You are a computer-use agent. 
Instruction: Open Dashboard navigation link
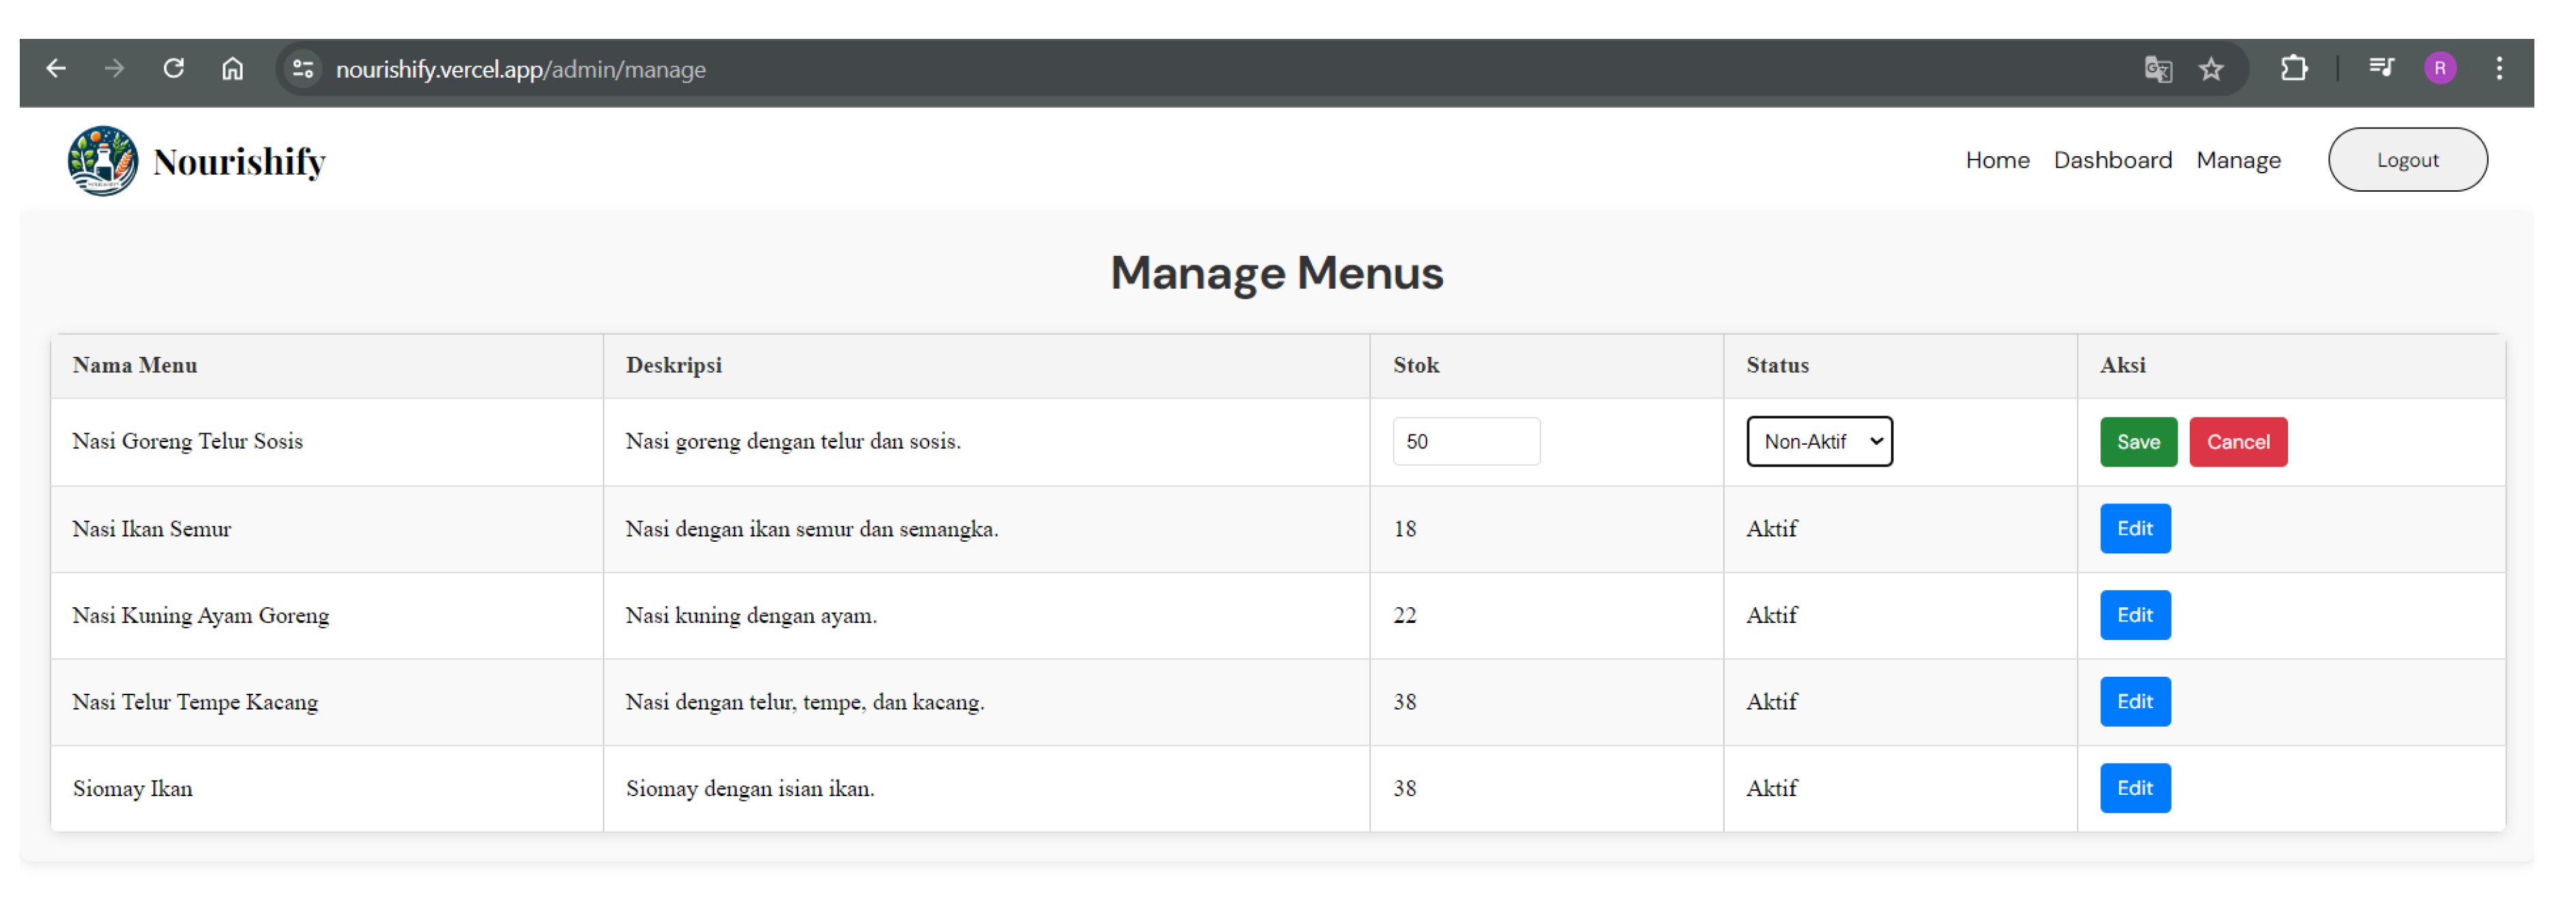[x=2112, y=160]
